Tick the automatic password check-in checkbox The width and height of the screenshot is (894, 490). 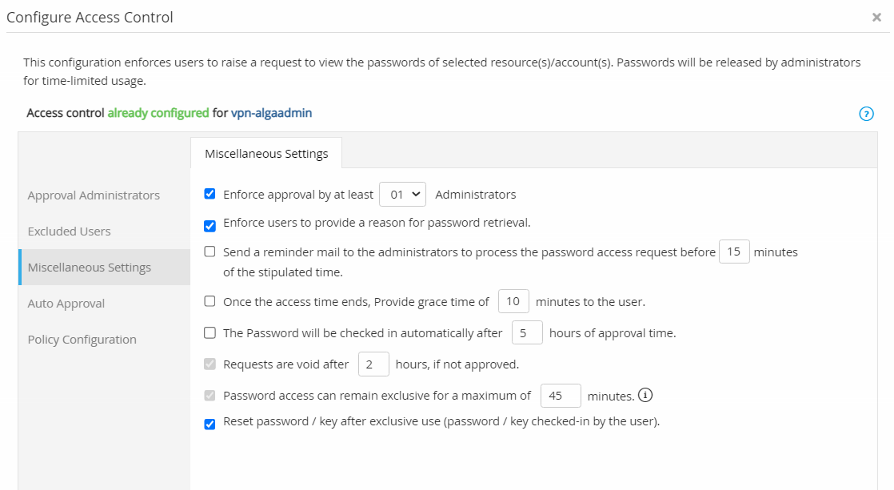click(x=210, y=333)
